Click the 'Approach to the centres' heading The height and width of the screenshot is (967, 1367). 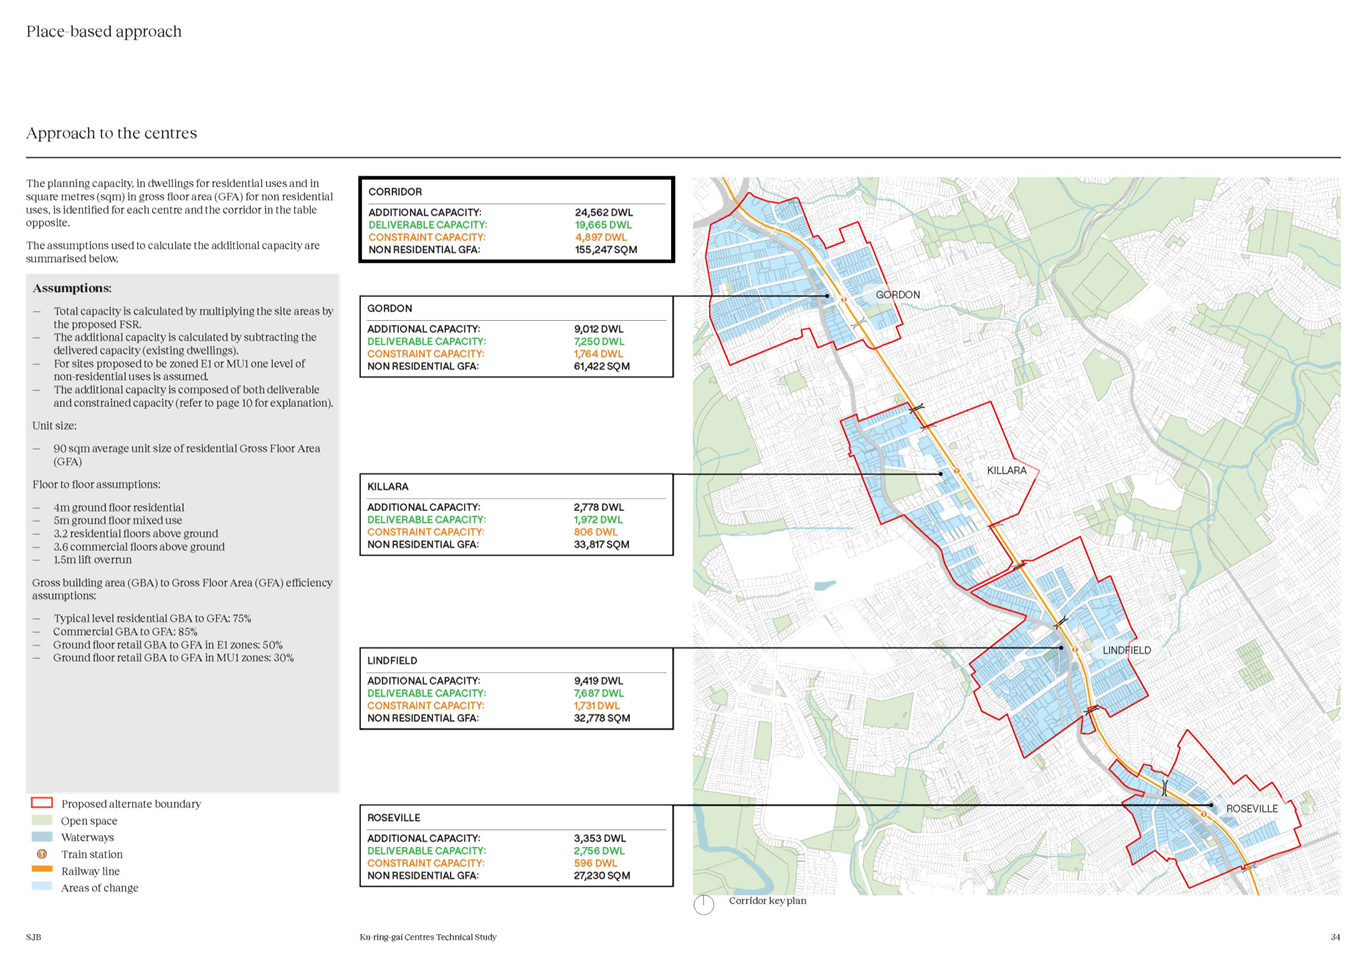click(112, 133)
